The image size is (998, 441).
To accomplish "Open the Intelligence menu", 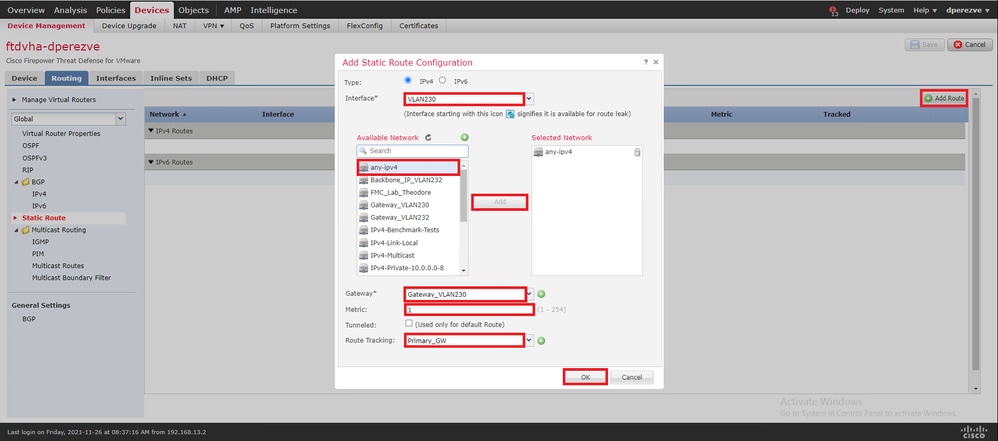I will pyautogui.click(x=274, y=10).
